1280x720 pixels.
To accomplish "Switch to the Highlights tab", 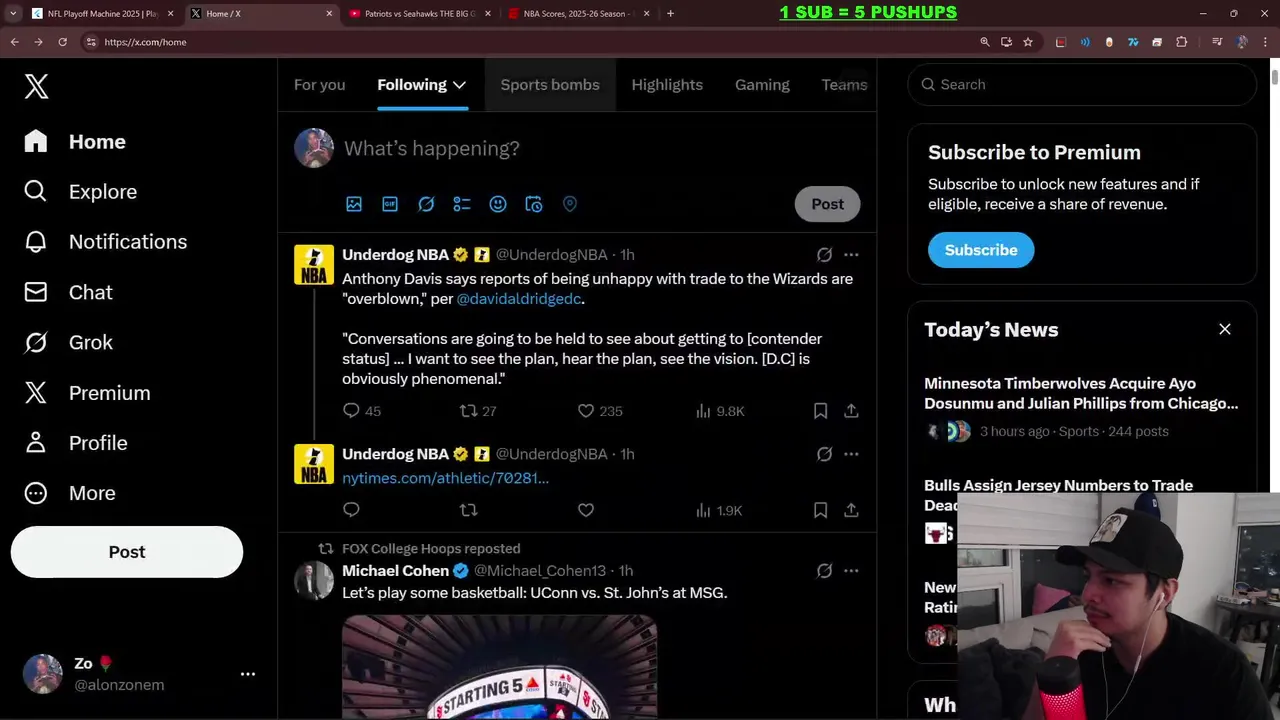I will click(667, 85).
